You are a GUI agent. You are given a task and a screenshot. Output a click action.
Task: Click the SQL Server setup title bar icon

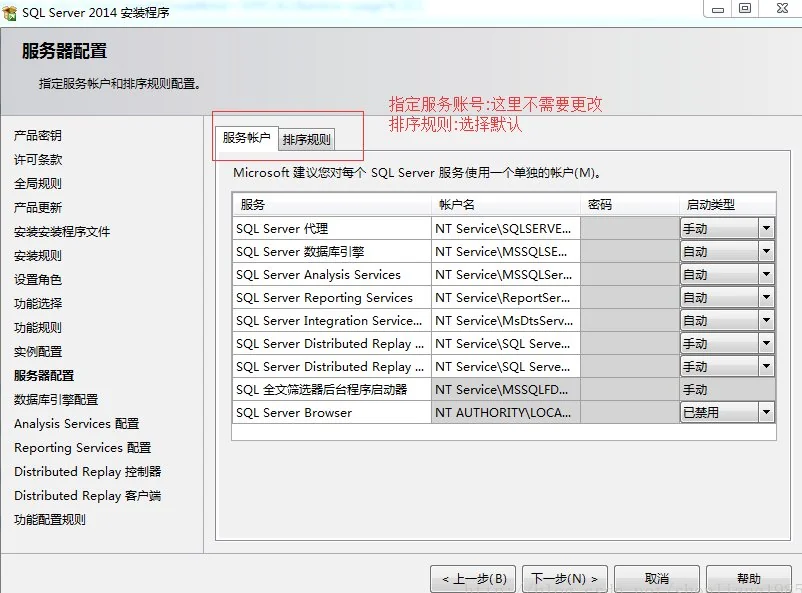10,11
